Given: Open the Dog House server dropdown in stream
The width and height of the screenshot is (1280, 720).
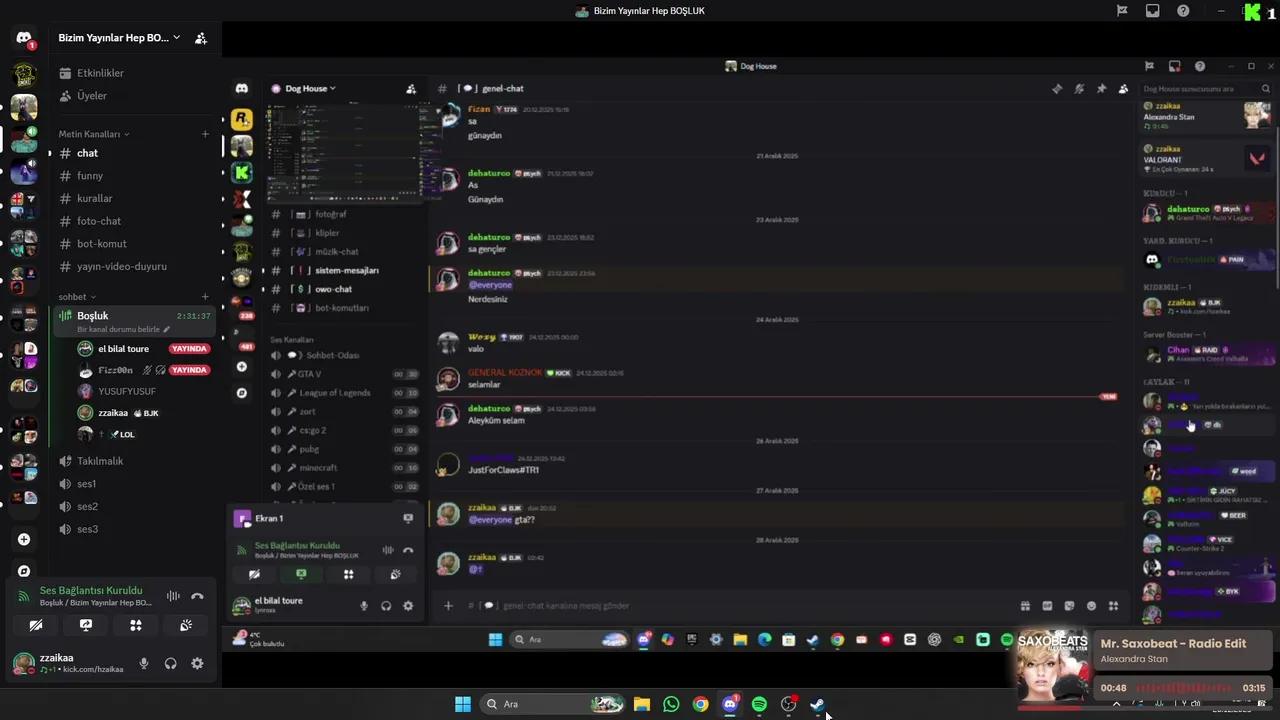Looking at the screenshot, I should [x=310, y=88].
